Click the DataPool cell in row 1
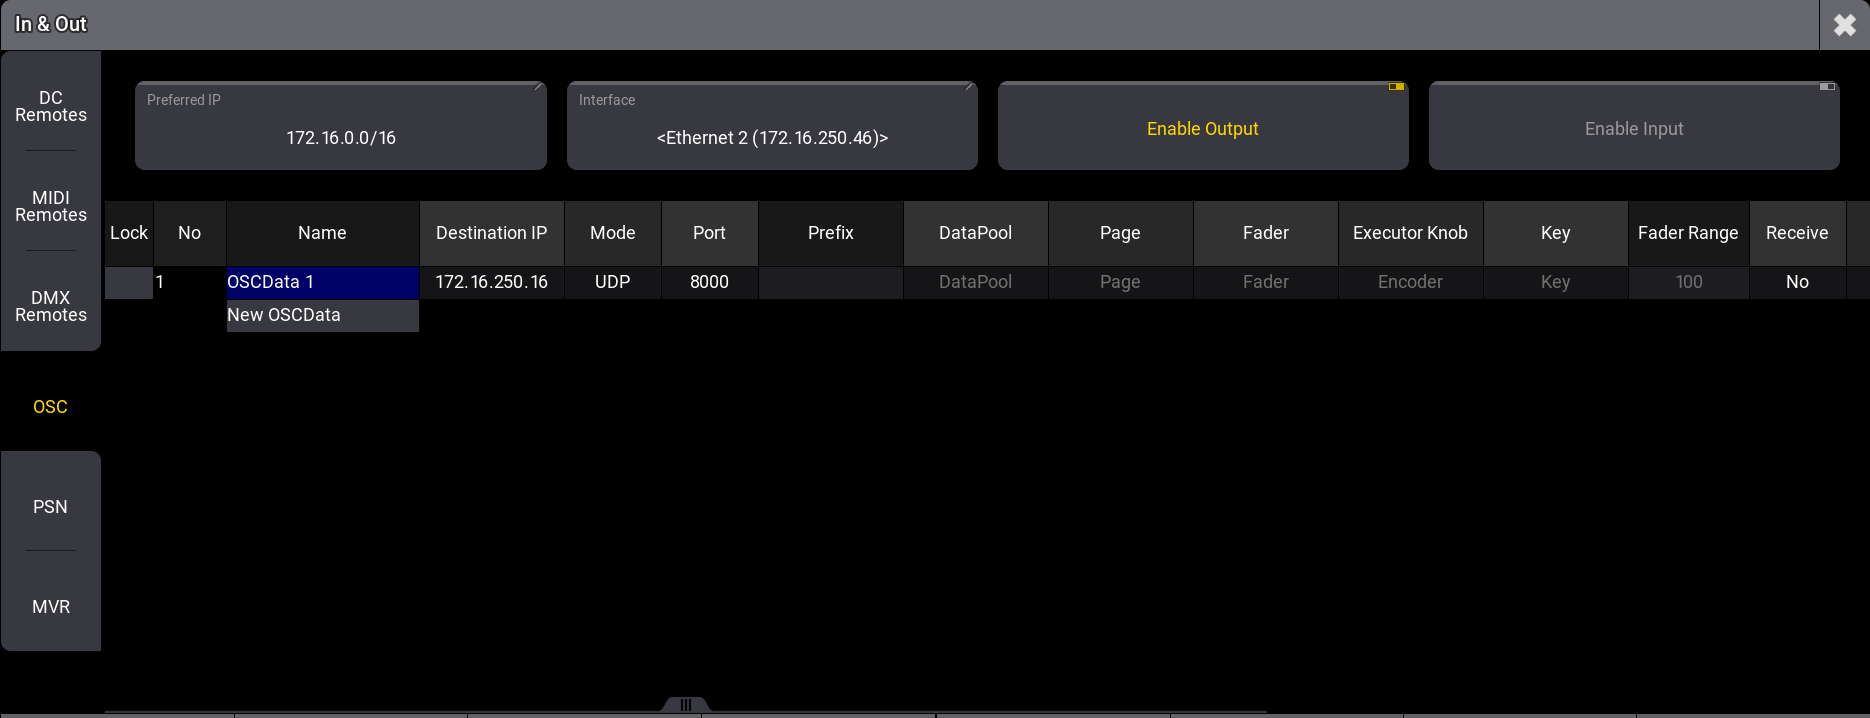The width and height of the screenshot is (1870, 718). 976,283
